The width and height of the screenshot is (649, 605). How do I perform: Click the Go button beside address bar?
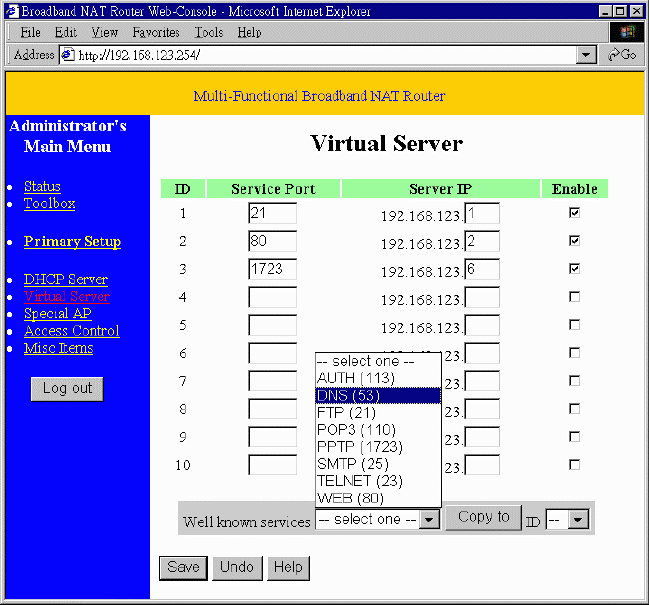click(x=622, y=55)
